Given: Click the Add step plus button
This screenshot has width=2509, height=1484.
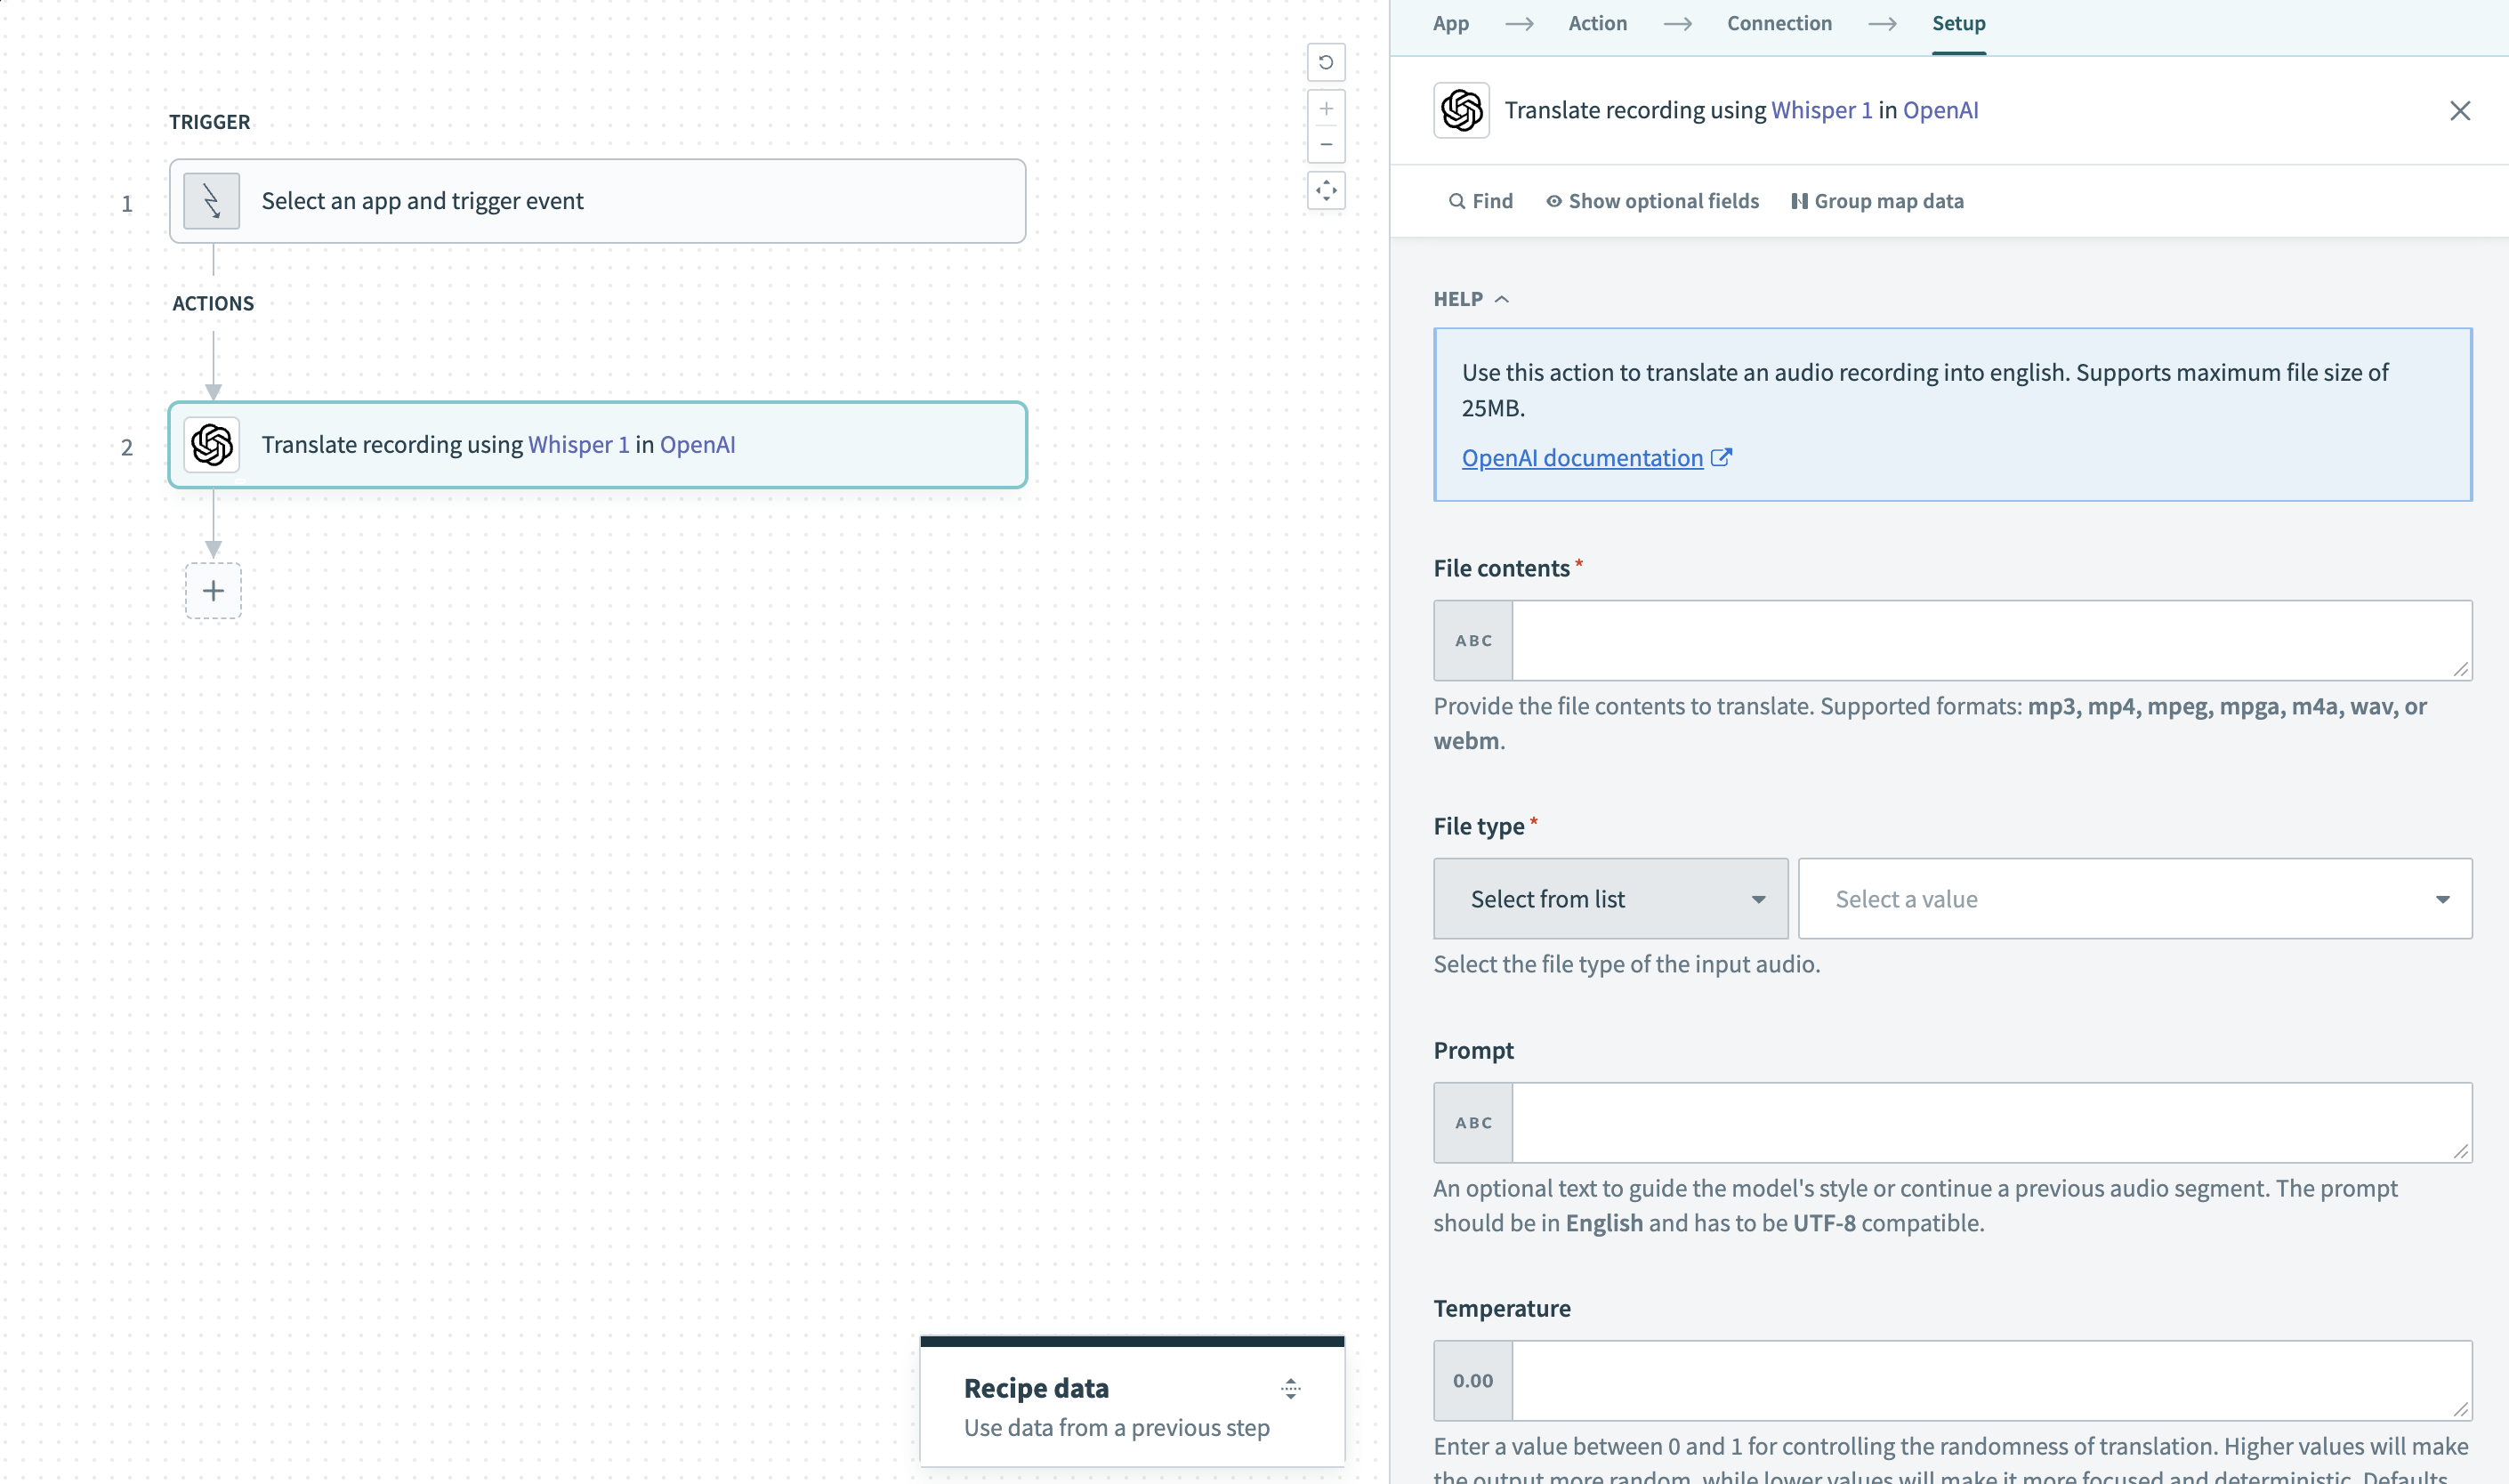Looking at the screenshot, I should click(x=214, y=590).
